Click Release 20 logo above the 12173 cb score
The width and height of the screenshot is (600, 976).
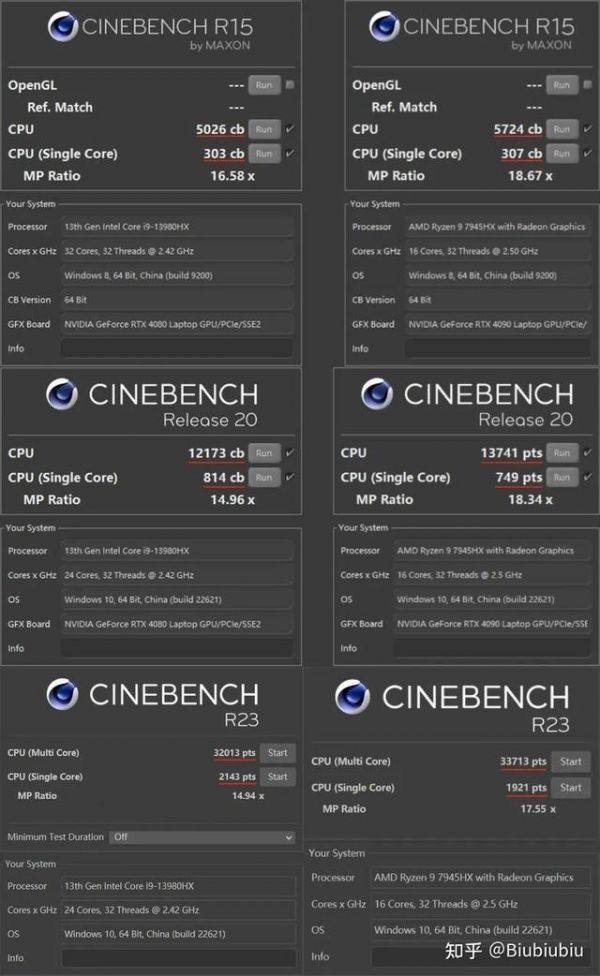pos(64,395)
